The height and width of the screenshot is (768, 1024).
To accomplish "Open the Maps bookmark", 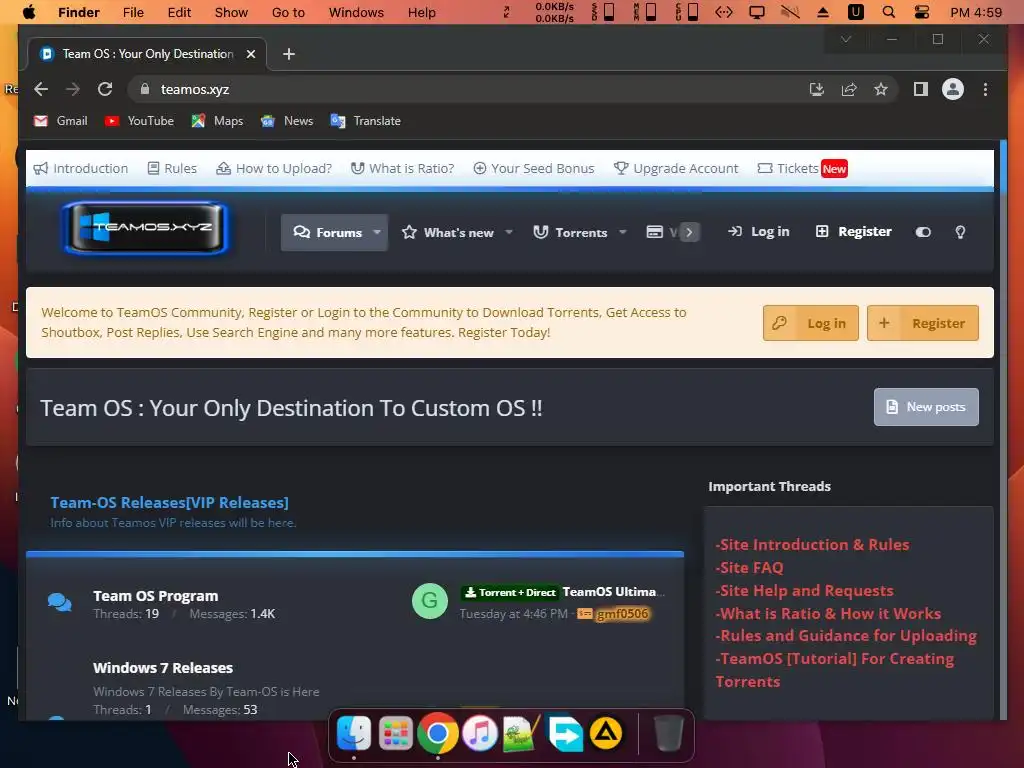I will tap(217, 121).
